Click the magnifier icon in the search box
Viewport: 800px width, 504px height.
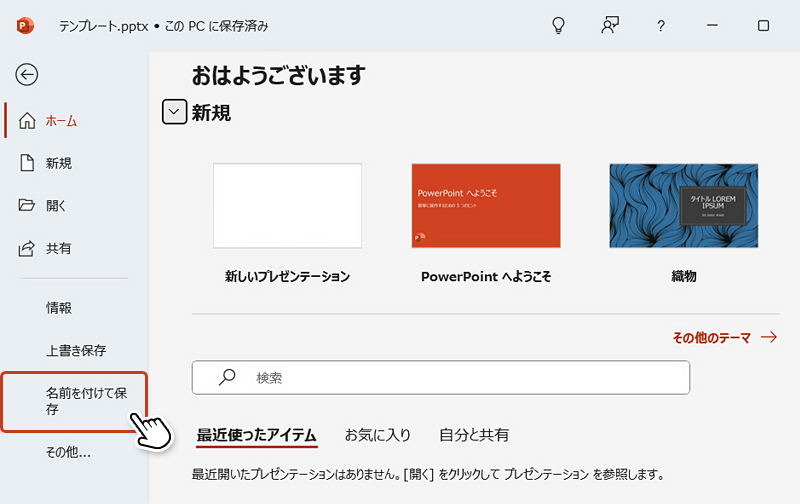point(227,377)
